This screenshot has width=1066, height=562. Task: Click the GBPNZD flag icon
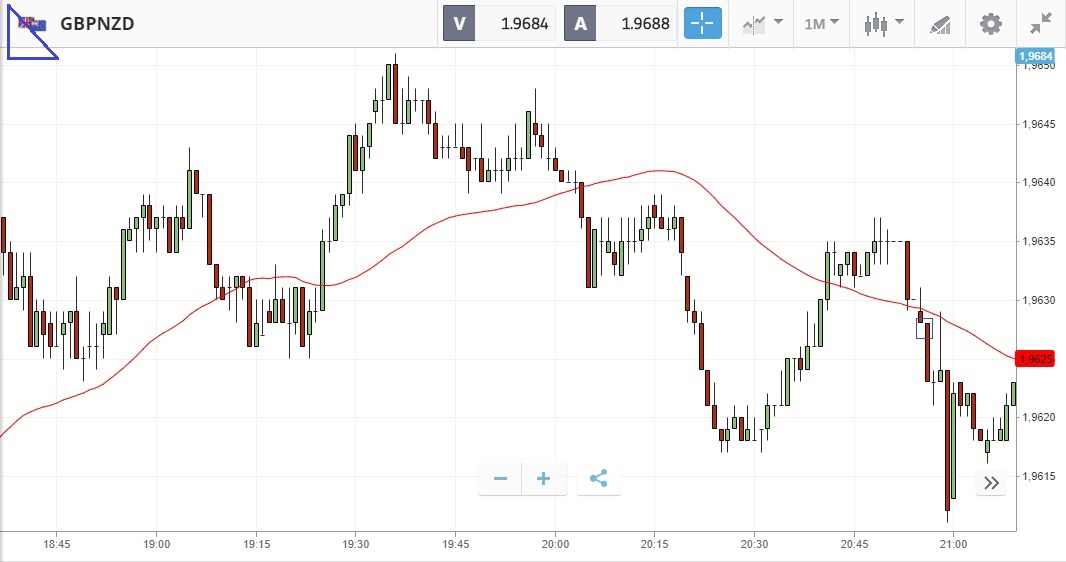tap(32, 24)
